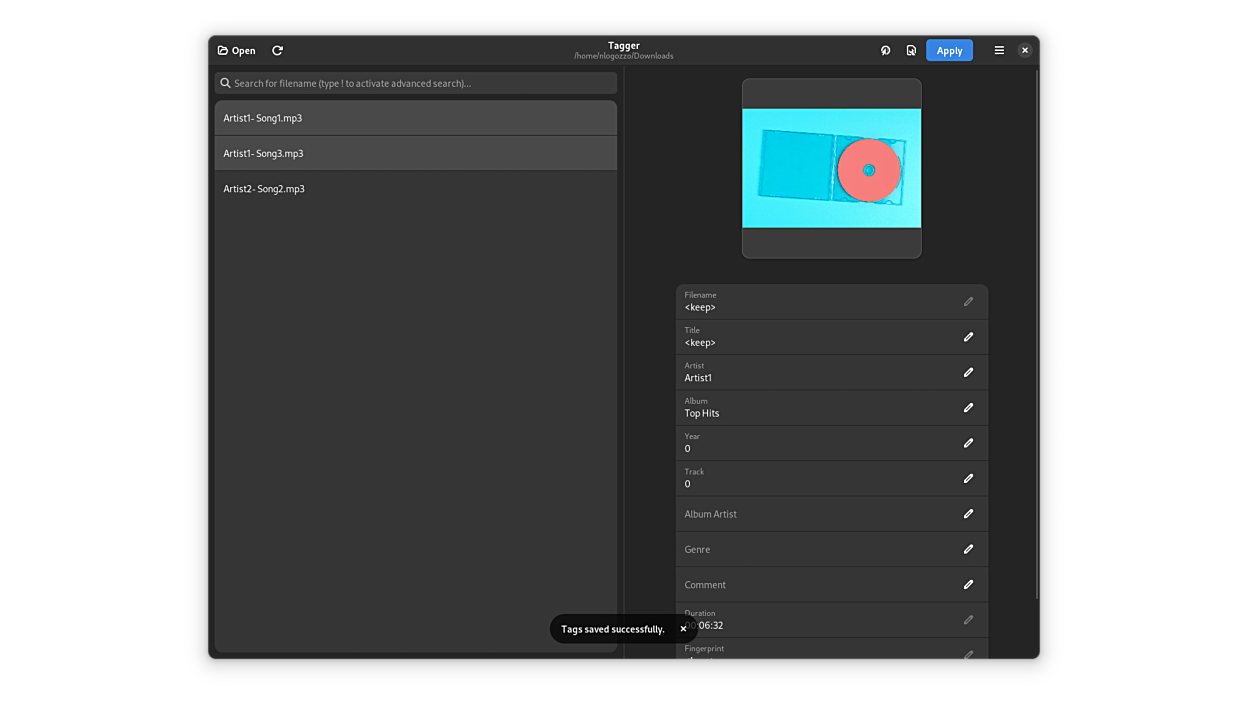Image resolution: width=1248 pixels, height=702 pixels.
Task: Close the Tagger window
Action: pos(1025,50)
